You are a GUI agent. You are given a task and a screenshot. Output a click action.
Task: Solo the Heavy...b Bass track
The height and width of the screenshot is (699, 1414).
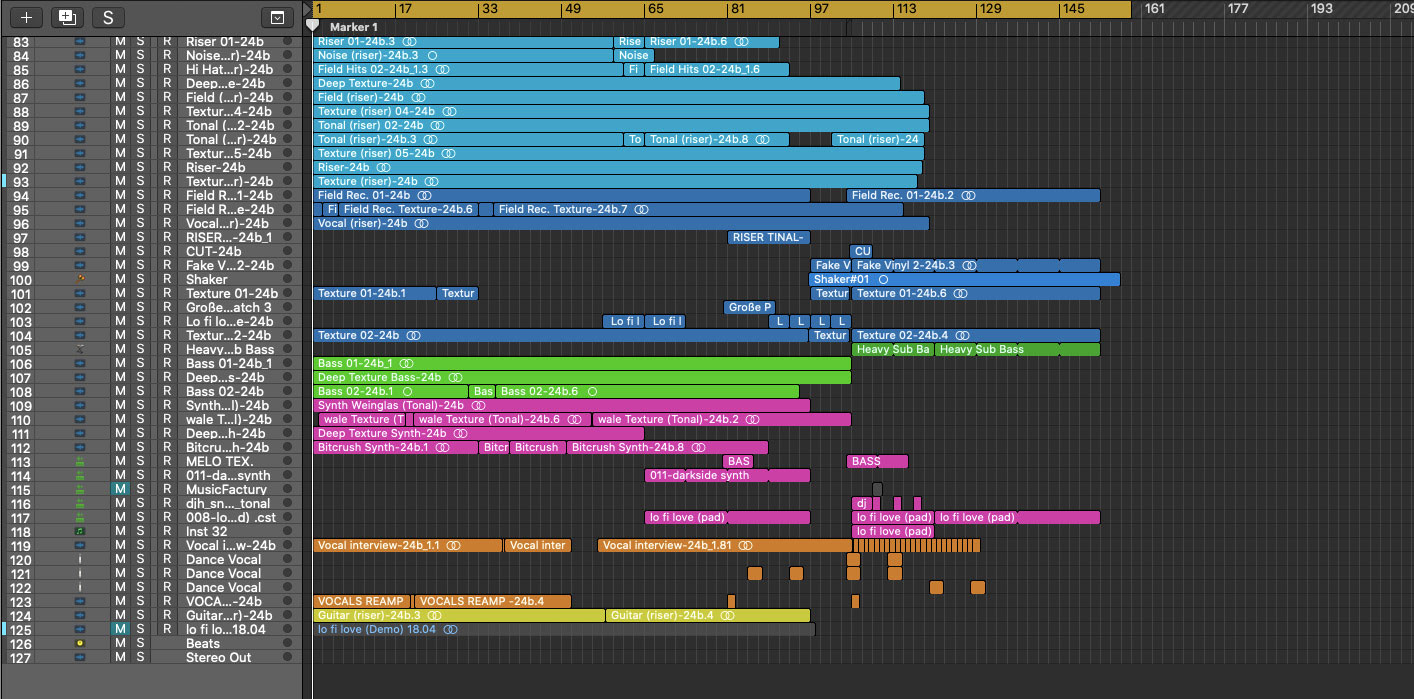click(x=141, y=349)
